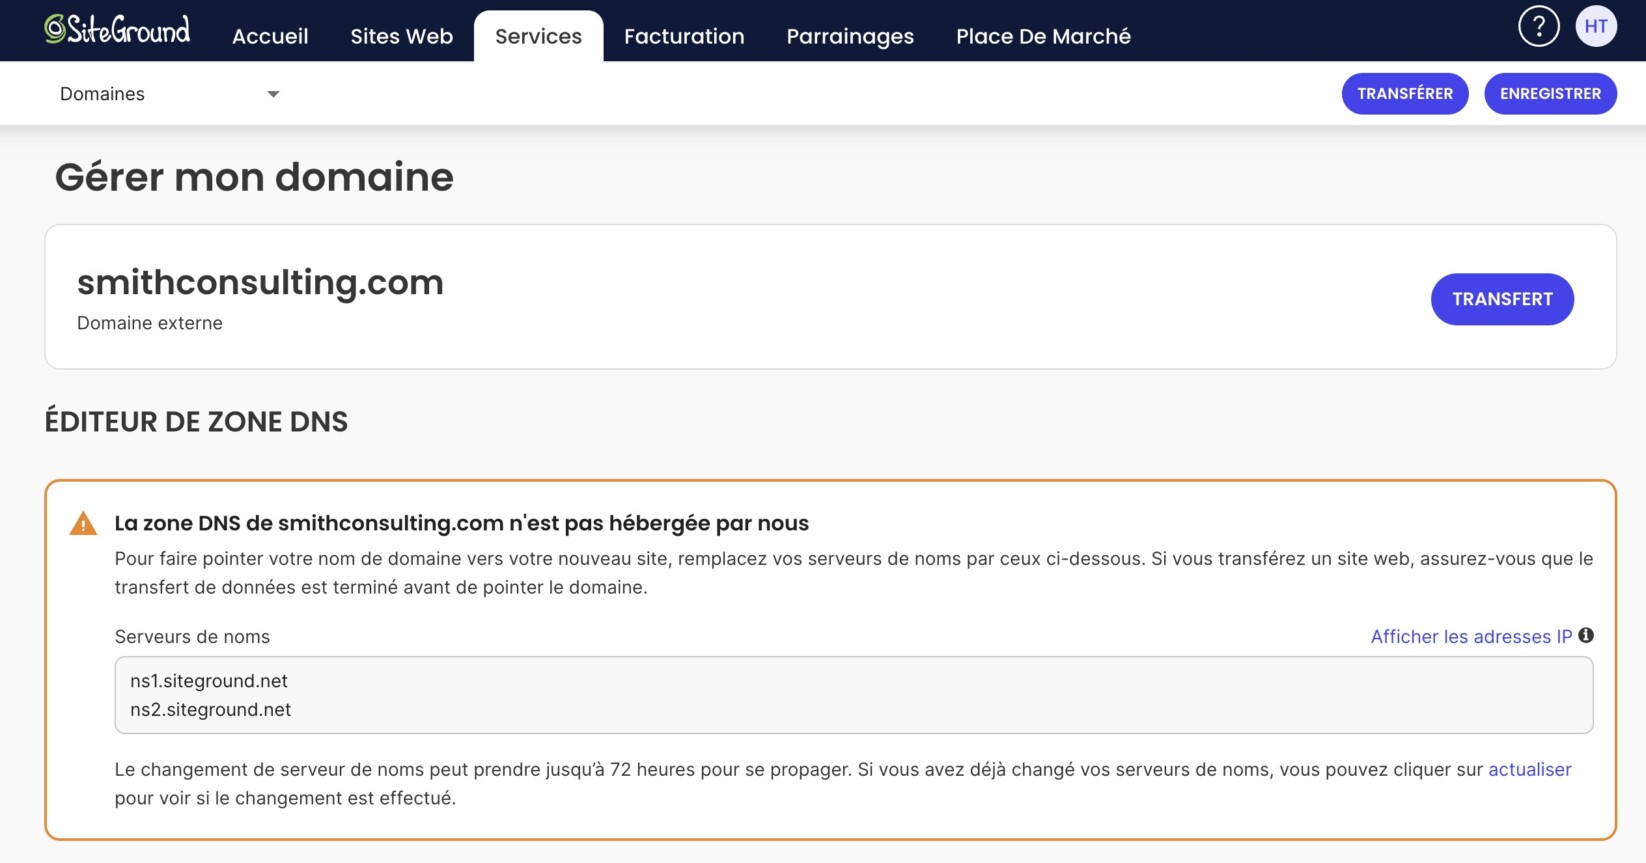Viewport: 1646px width, 863px height.
Task: Click the TRANSFÉRER button
Action: pyautogui.click(x=1405, y=93)
